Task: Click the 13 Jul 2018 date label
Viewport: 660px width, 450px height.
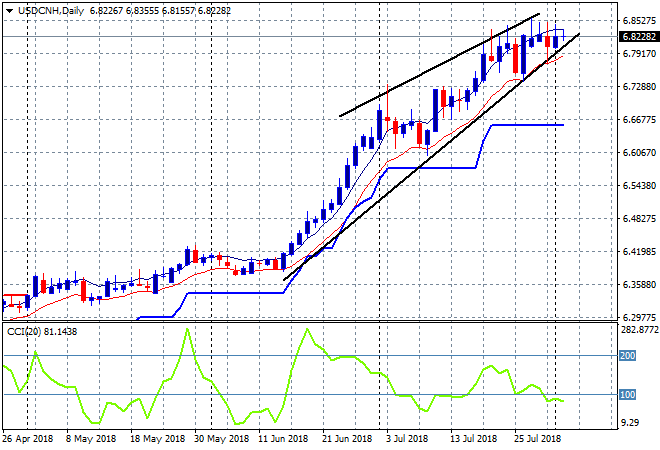Action: (474, 439)
